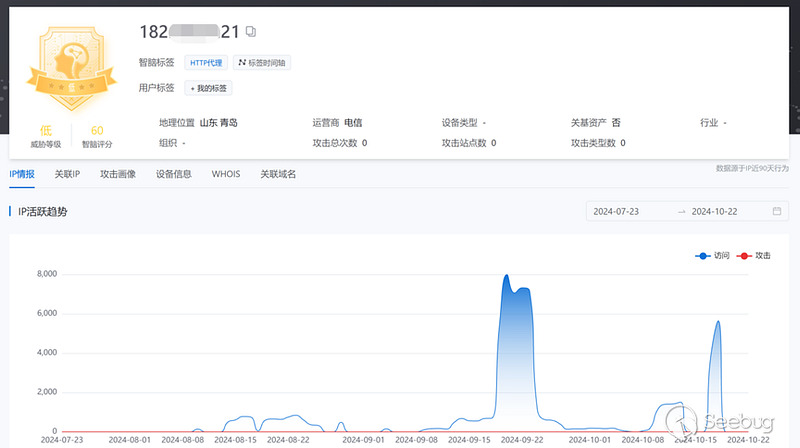Open the calendar icon in date range
The image size is (800, 448).
click(x=777, y=211)
